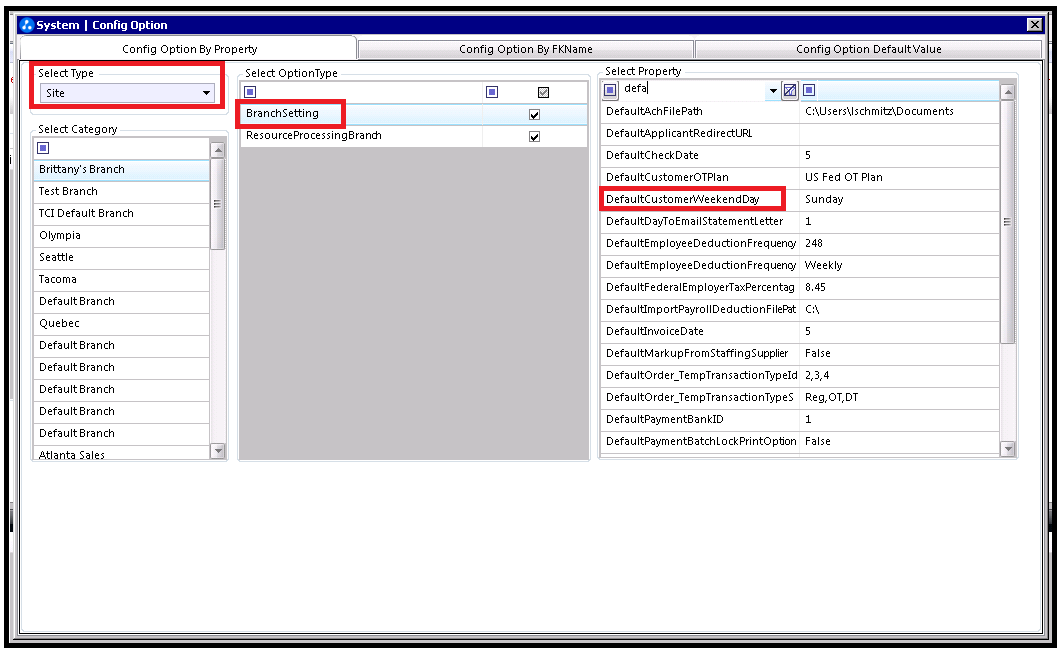Click the filter icon in Select Category list
1060x653 pixels.
point(43,148)
